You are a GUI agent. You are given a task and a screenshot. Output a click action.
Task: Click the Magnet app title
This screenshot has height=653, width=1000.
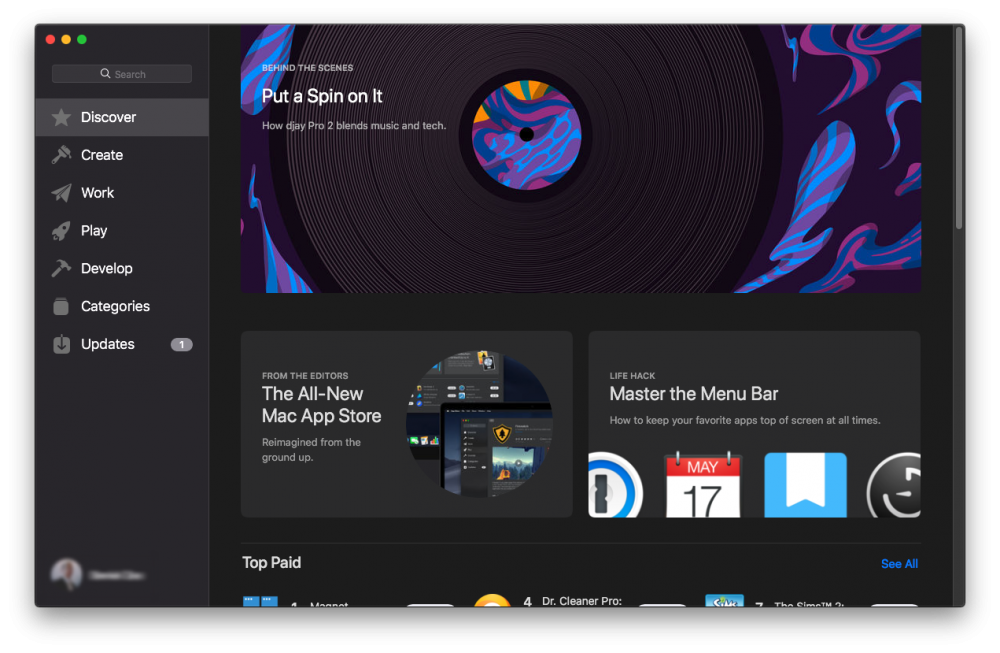[x=329, y=603]
